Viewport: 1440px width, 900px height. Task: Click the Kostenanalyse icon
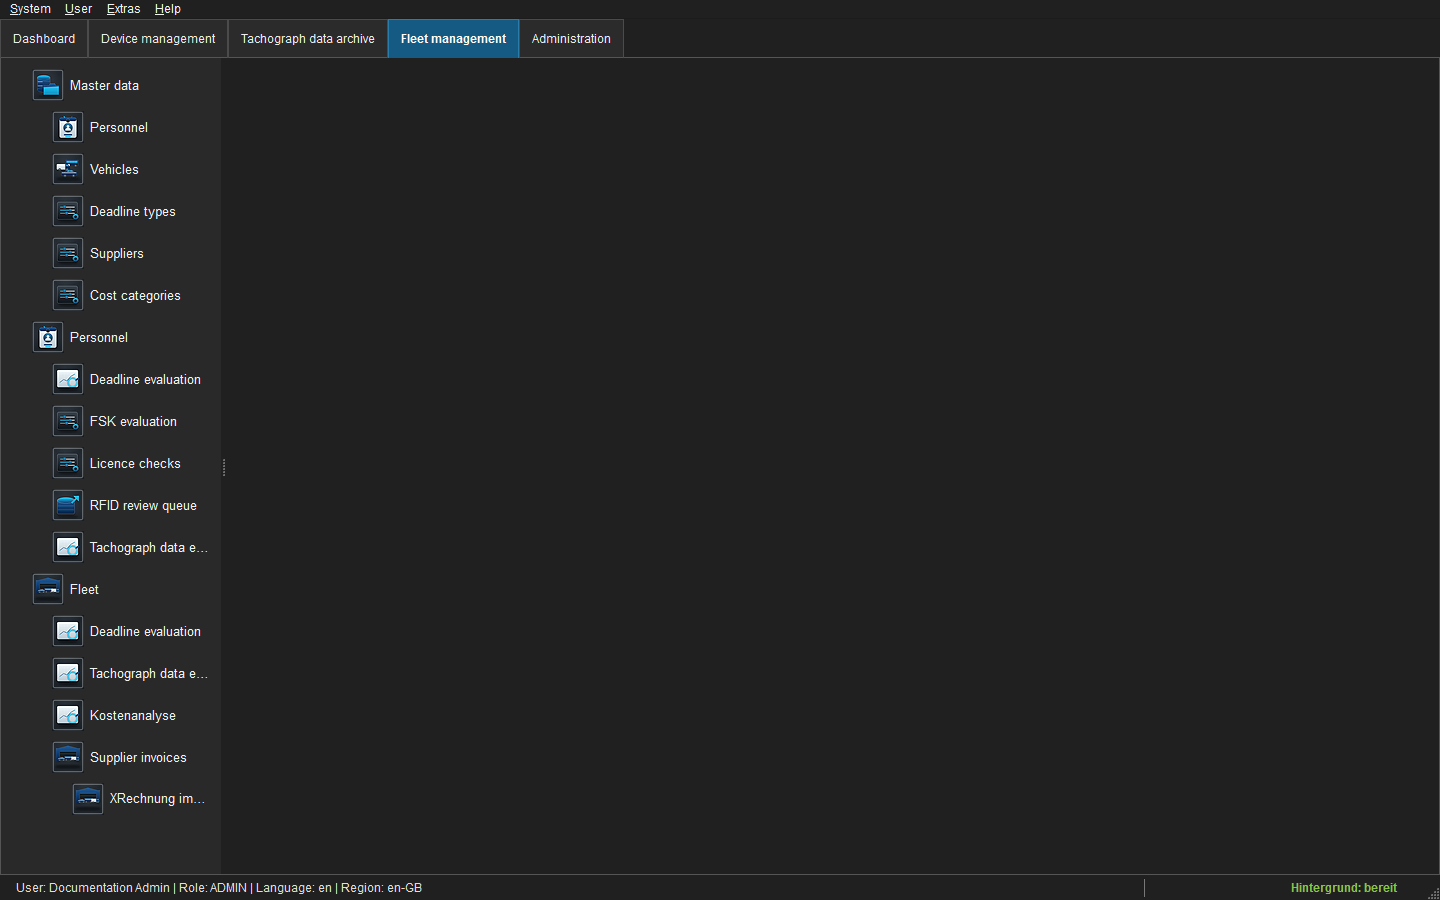coord(68,715)
